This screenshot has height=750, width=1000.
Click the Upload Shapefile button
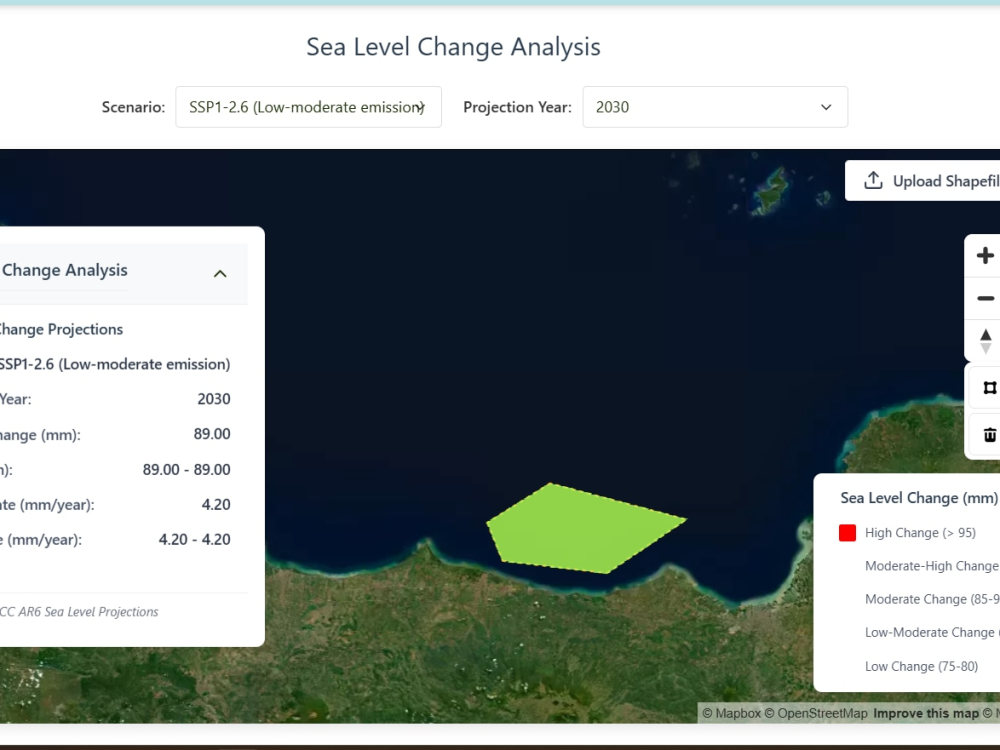(x=922, y=181)
